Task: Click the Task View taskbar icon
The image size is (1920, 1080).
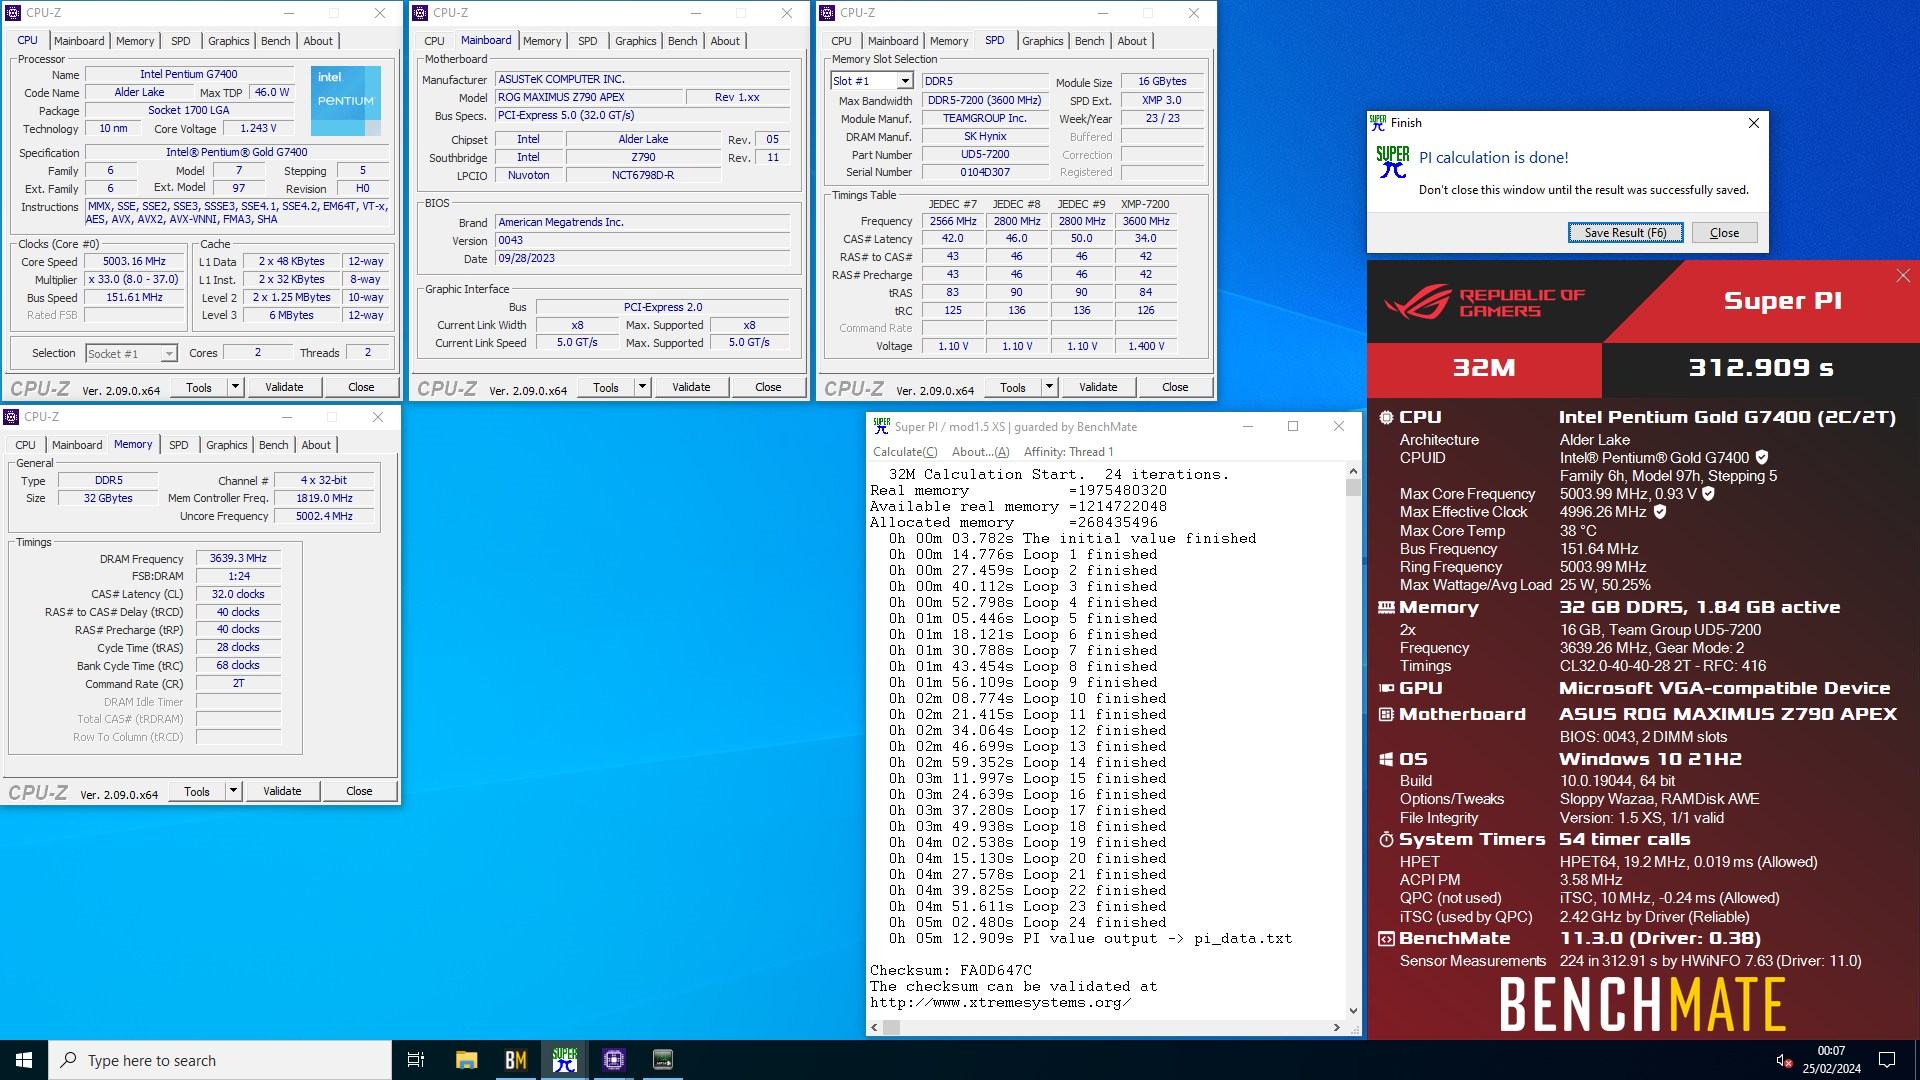Action: point(416,1060)
